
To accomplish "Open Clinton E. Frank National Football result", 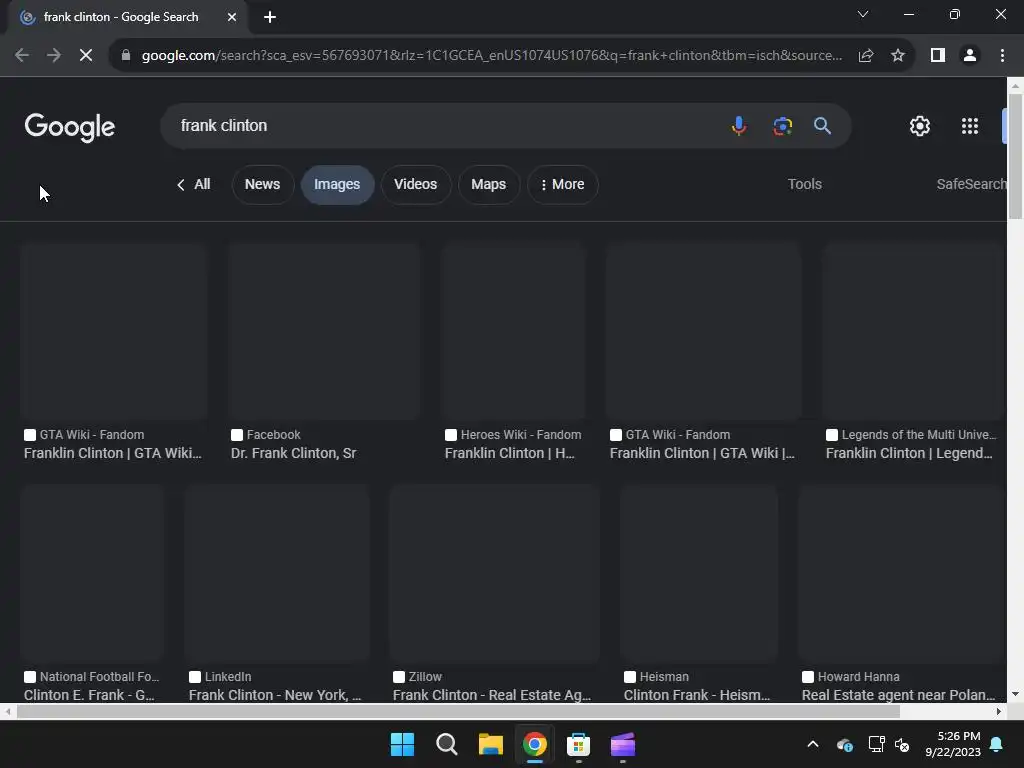I will pyautogui.click(x=89, y=695).
